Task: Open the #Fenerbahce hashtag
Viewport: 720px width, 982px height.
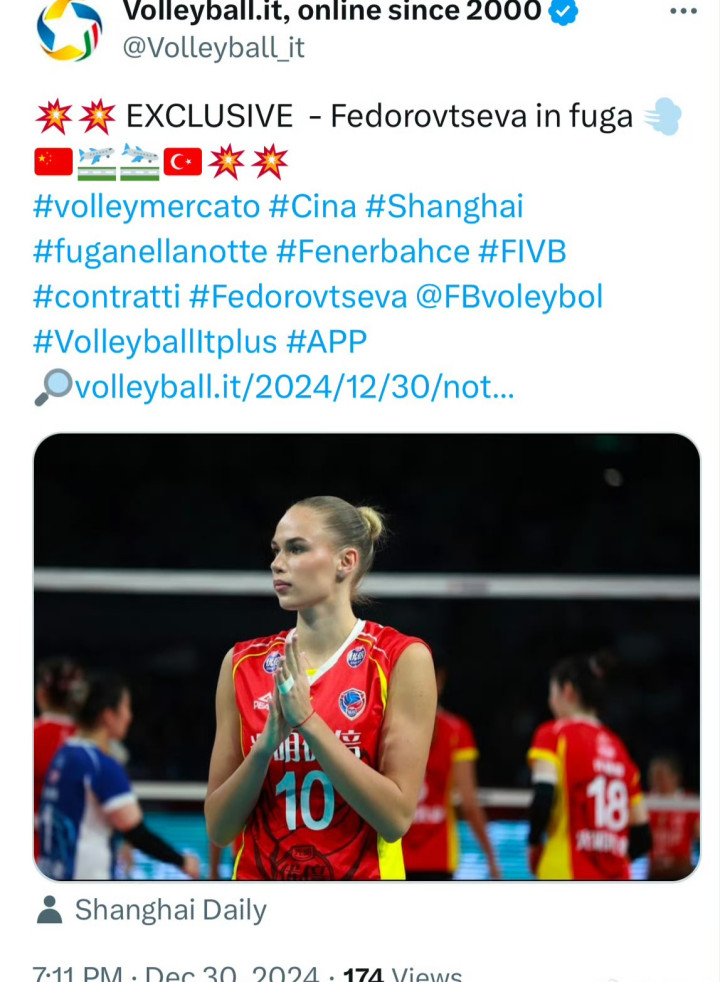Action: (x=373, y=252)
